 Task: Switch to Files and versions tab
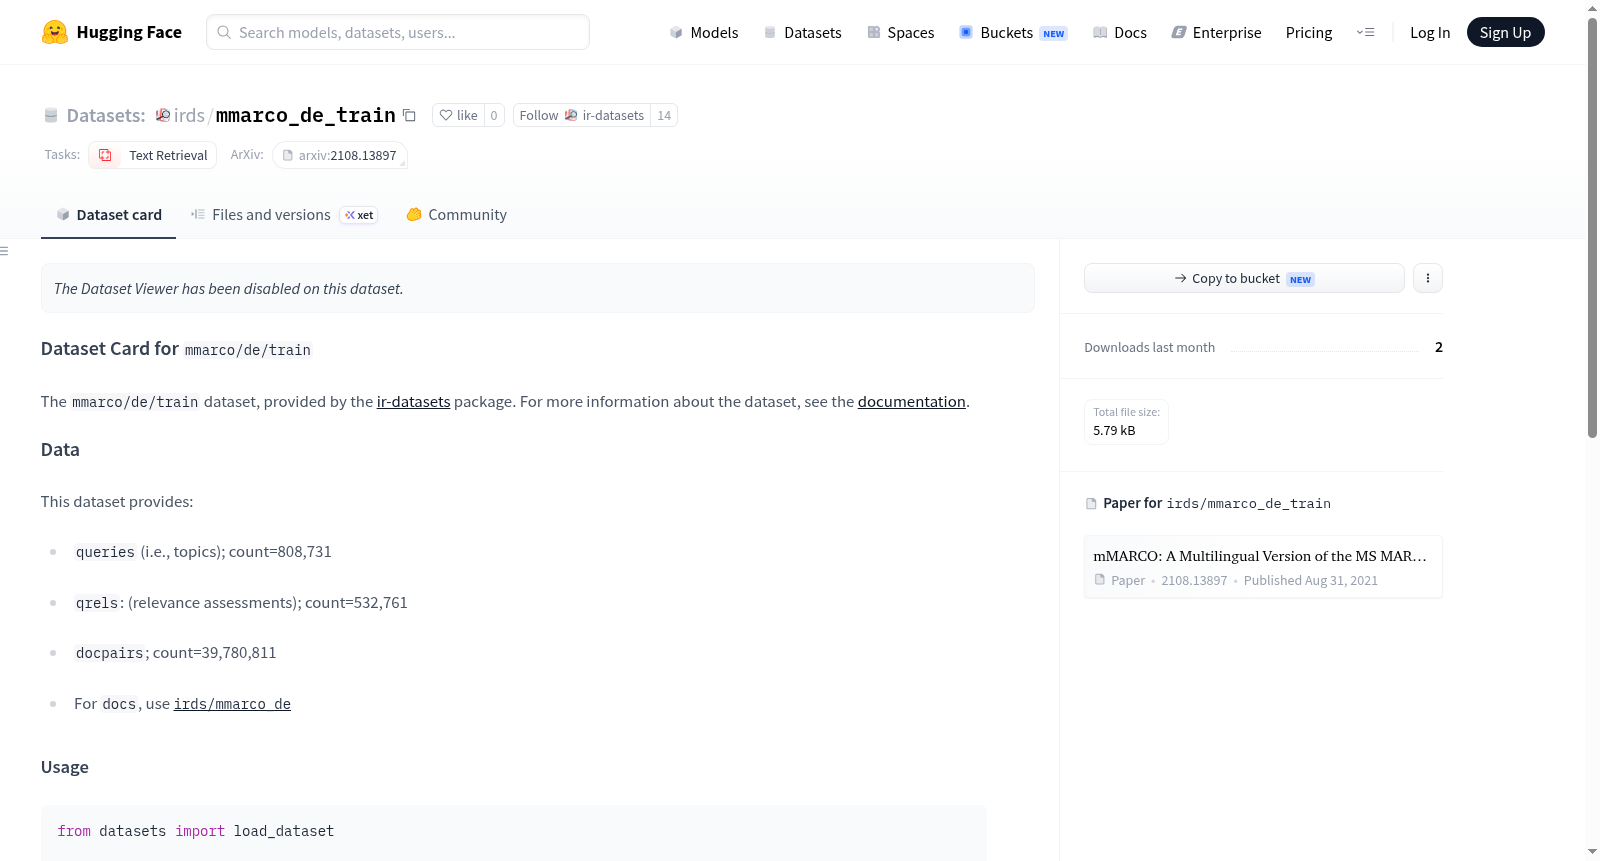tap(284, 215)
